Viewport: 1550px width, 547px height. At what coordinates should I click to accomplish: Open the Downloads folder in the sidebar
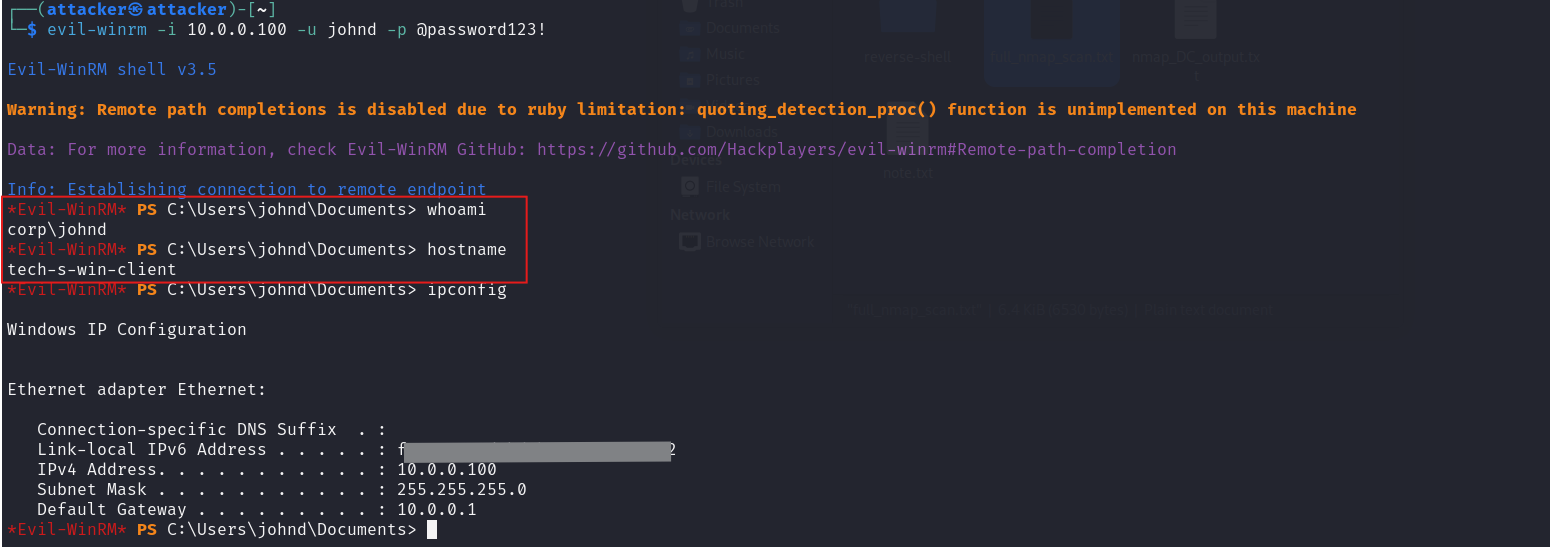click(741, 131)
